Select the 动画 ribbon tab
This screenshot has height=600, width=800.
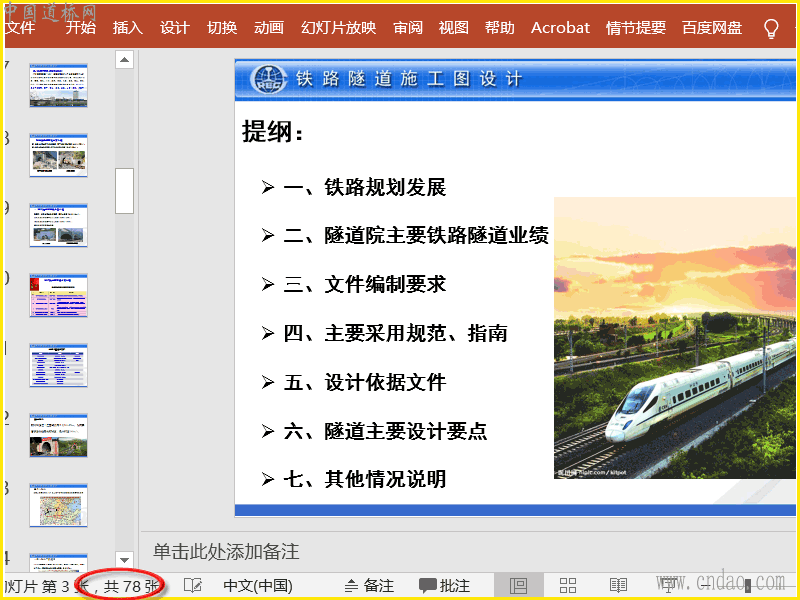pyautogui.click(x=269, y=27)
